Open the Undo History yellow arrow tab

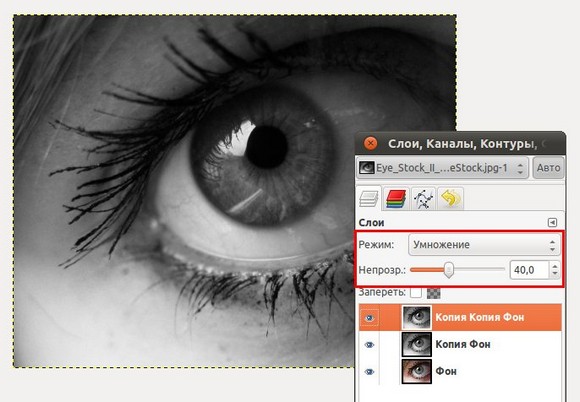point(450,198)
